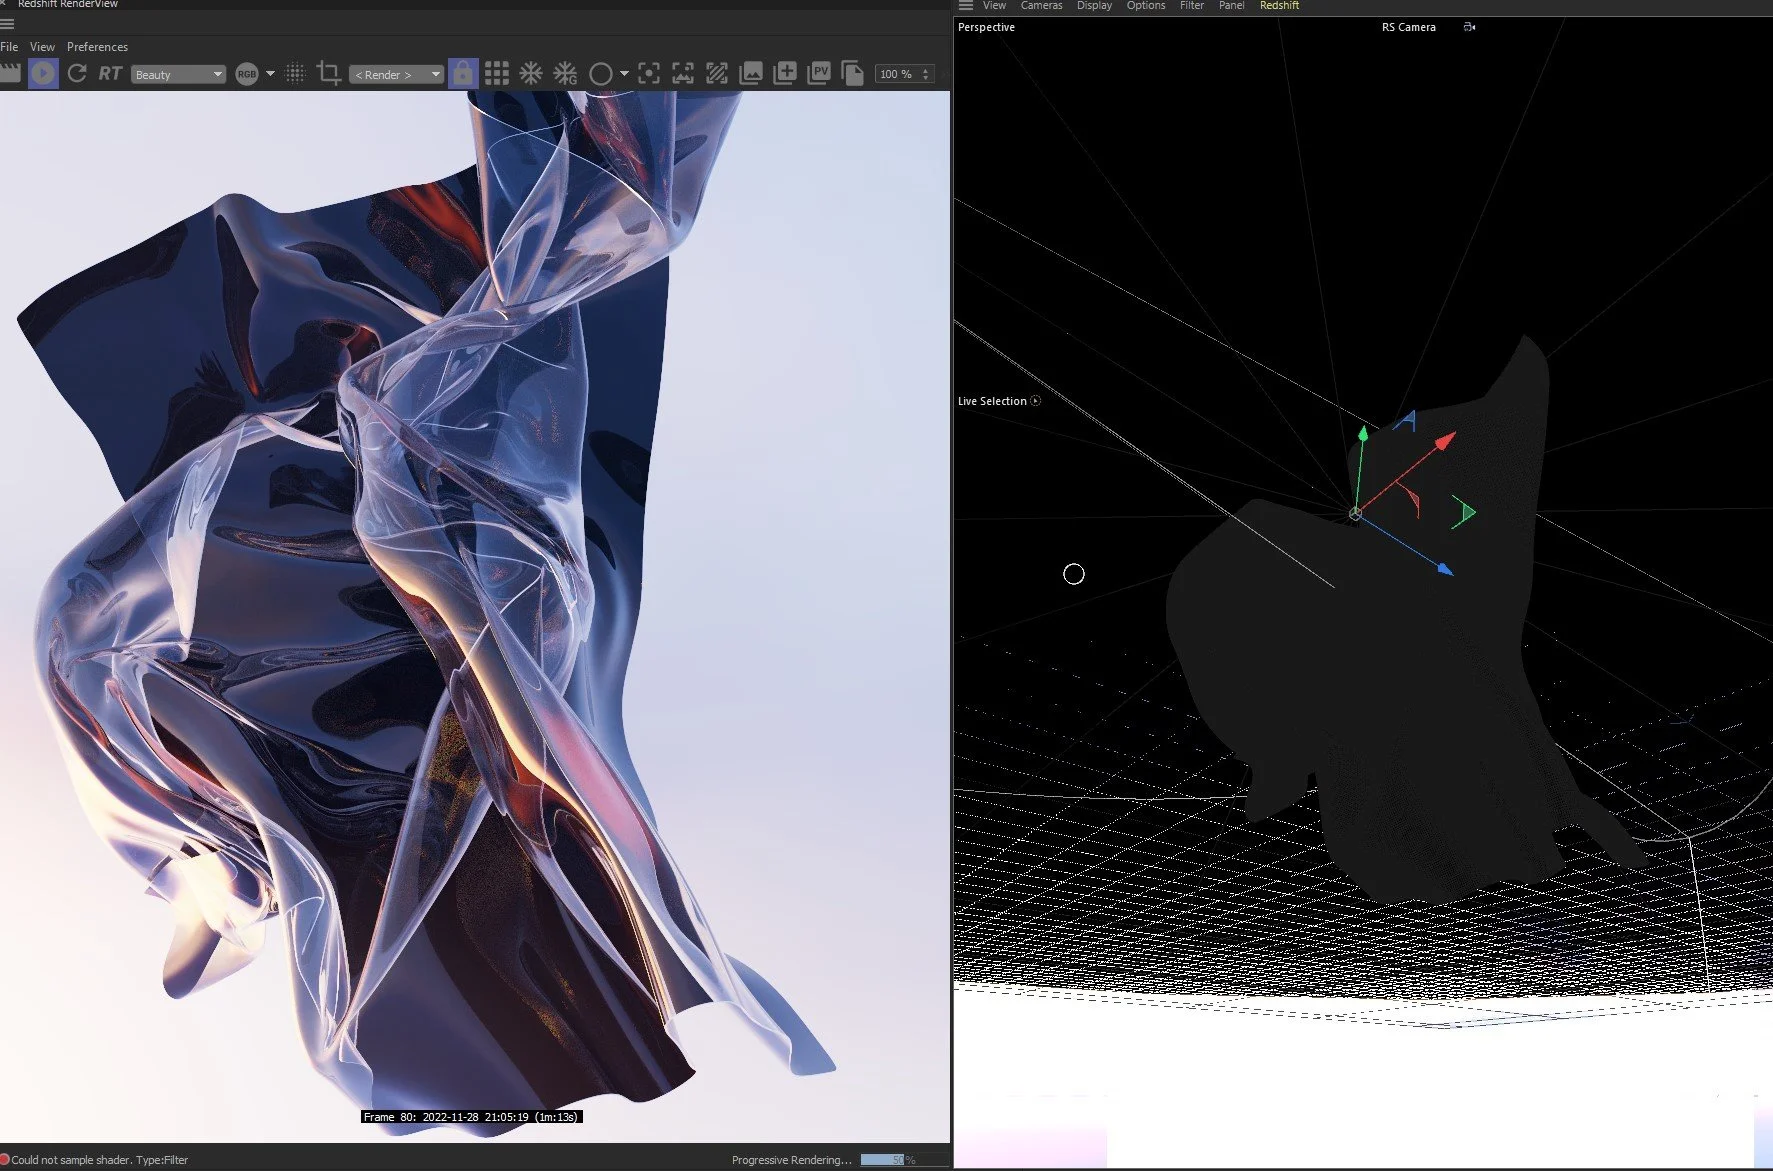Open the RenderView View menu

click(42, 47)
